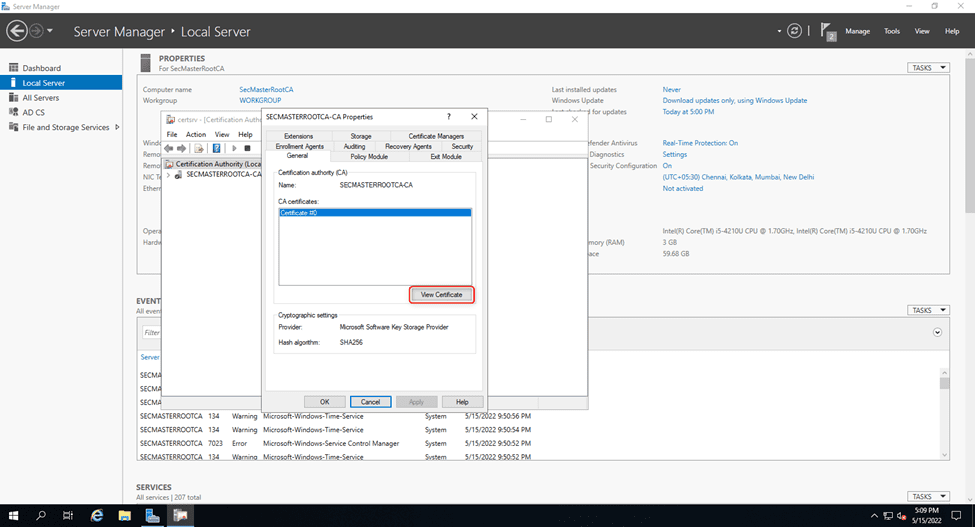
Task: Click the Server Manager forward arrow
Action: pyautogui.click(x=37, y=30)
